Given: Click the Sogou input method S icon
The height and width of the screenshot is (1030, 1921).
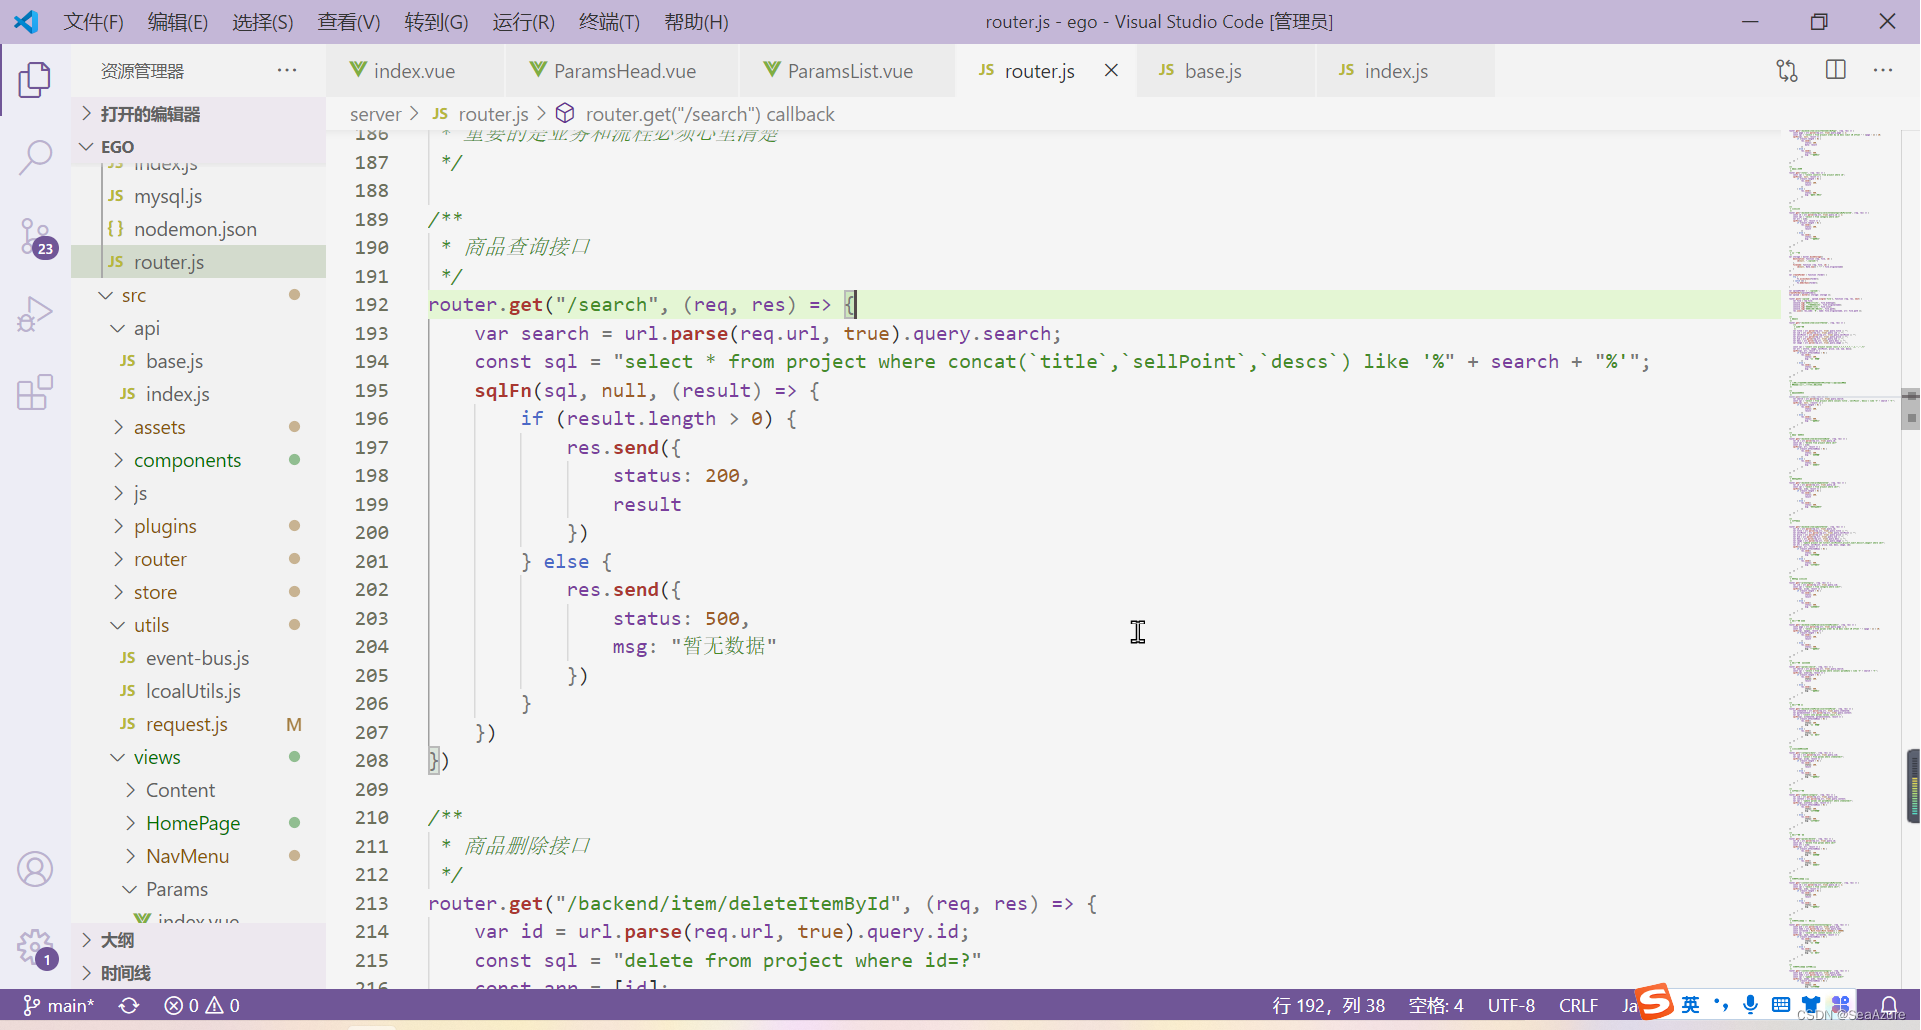Looking at the screenshot, I should click(1654, 1001).
